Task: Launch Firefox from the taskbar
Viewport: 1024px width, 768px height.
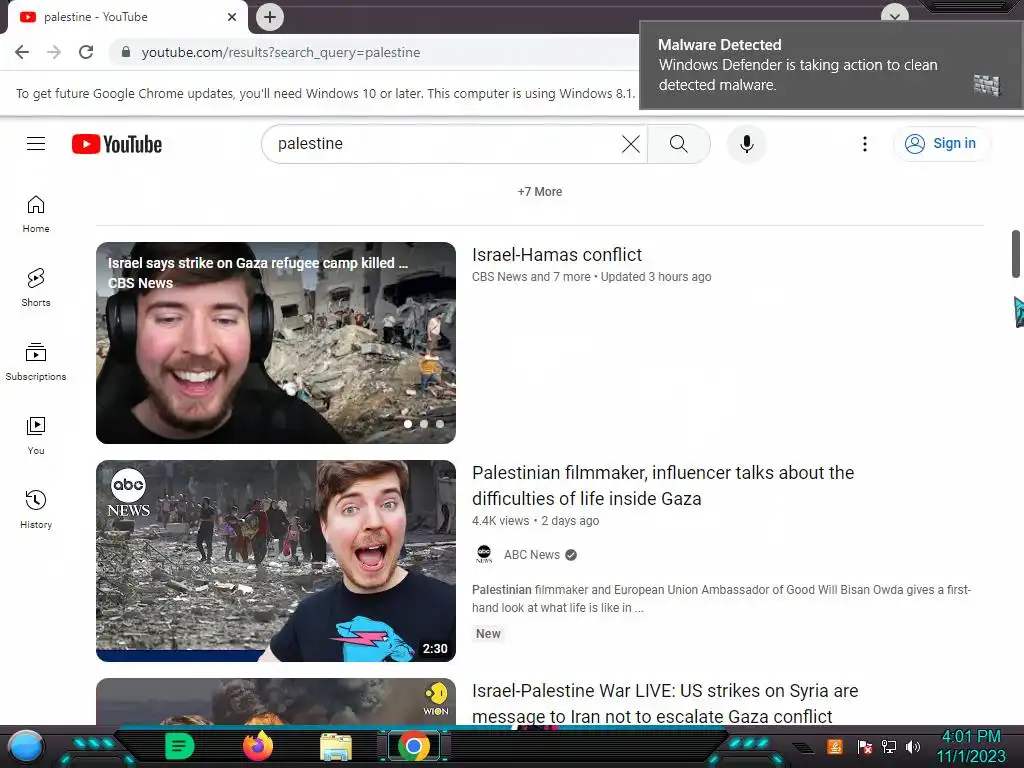Action: [x=258, y=746]
